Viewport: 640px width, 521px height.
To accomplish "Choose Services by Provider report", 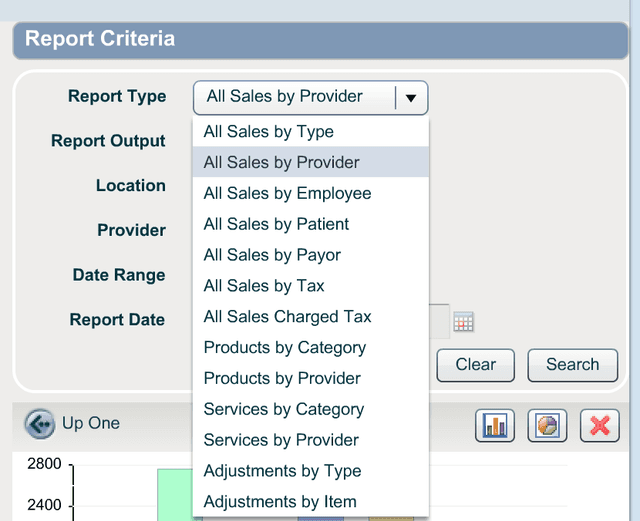I will (311, 440).
